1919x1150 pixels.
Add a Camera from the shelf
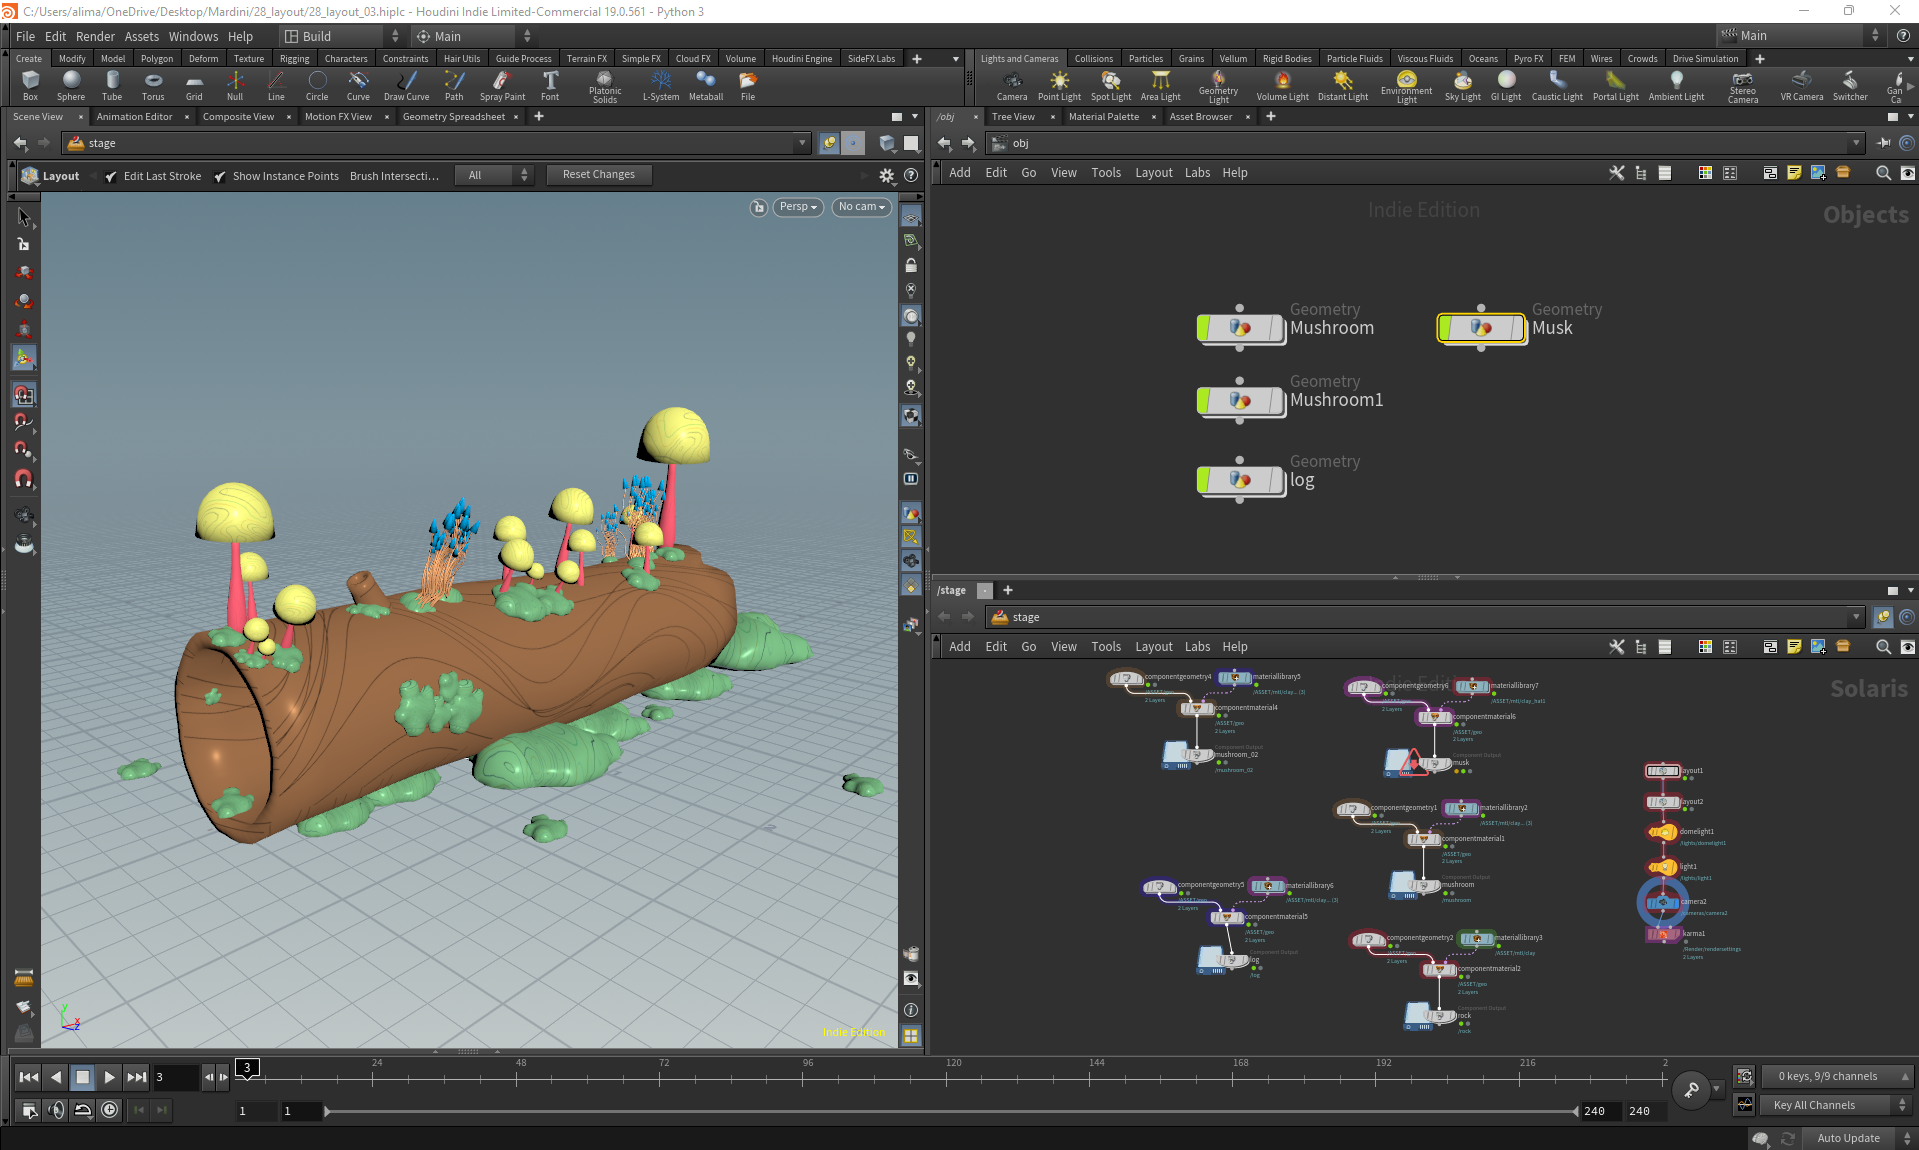tap(1012, 86)
